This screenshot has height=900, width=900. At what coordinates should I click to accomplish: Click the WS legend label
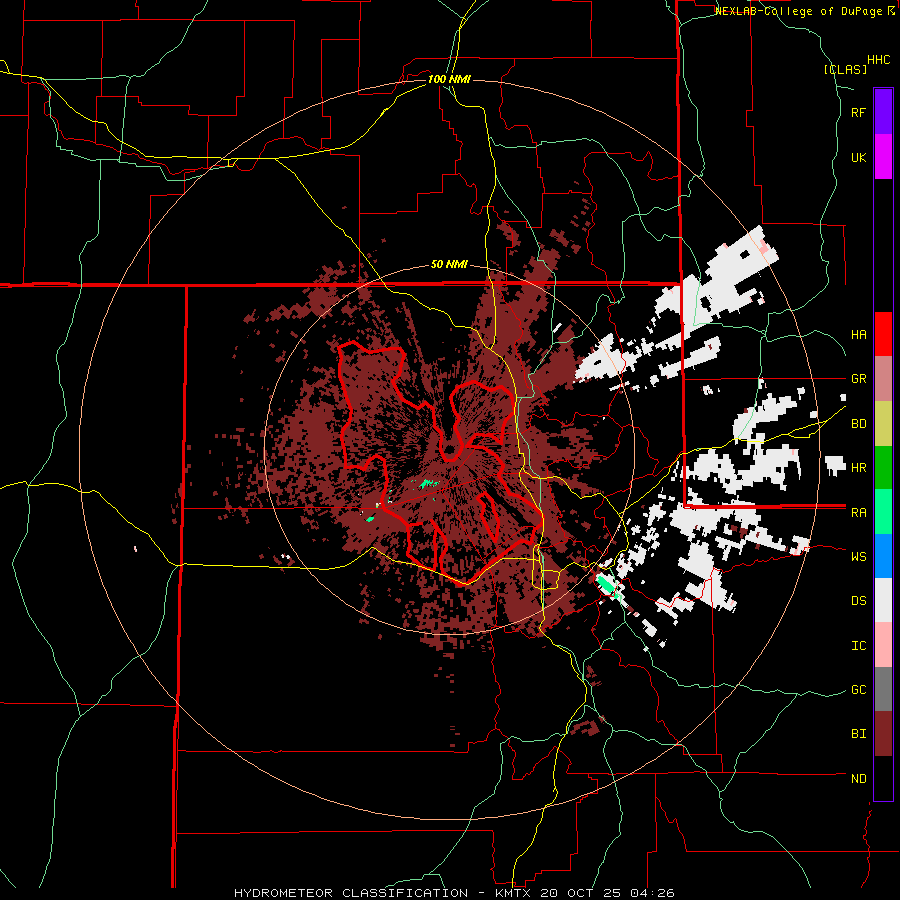[858, 557]
